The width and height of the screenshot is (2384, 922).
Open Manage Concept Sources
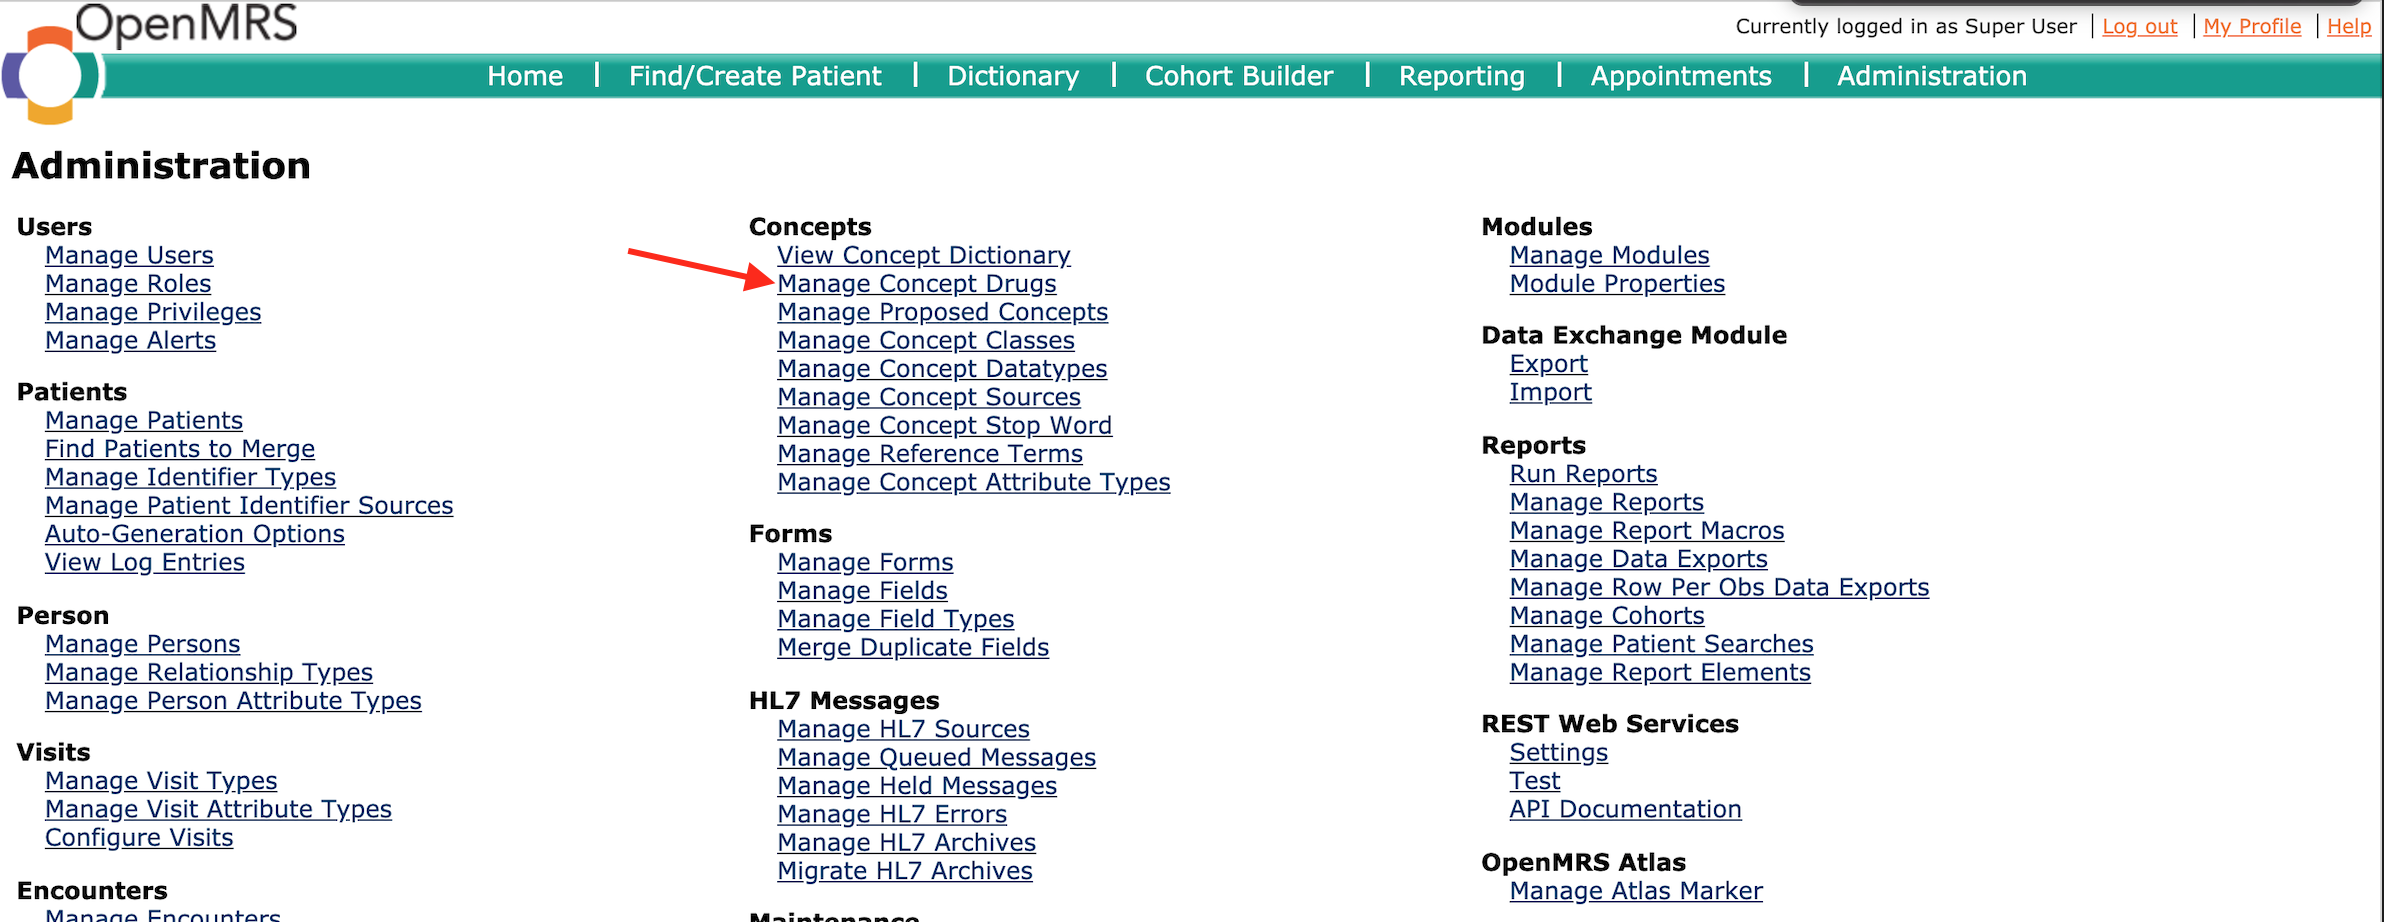coord(929,397)
